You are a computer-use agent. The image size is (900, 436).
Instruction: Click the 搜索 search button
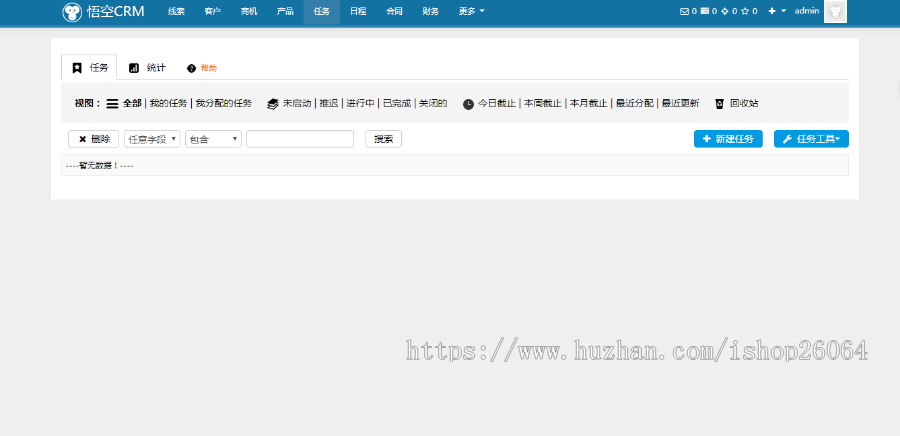point(383,139)
